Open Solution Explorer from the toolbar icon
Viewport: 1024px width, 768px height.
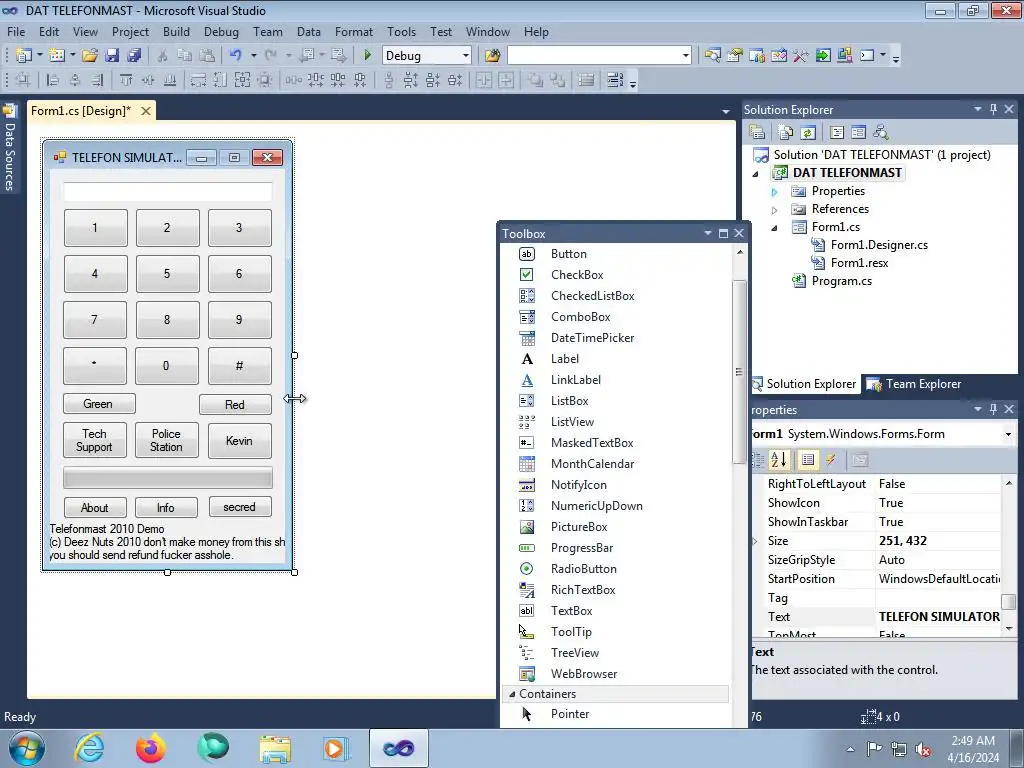pyautogui.click(x=712, y=56)
